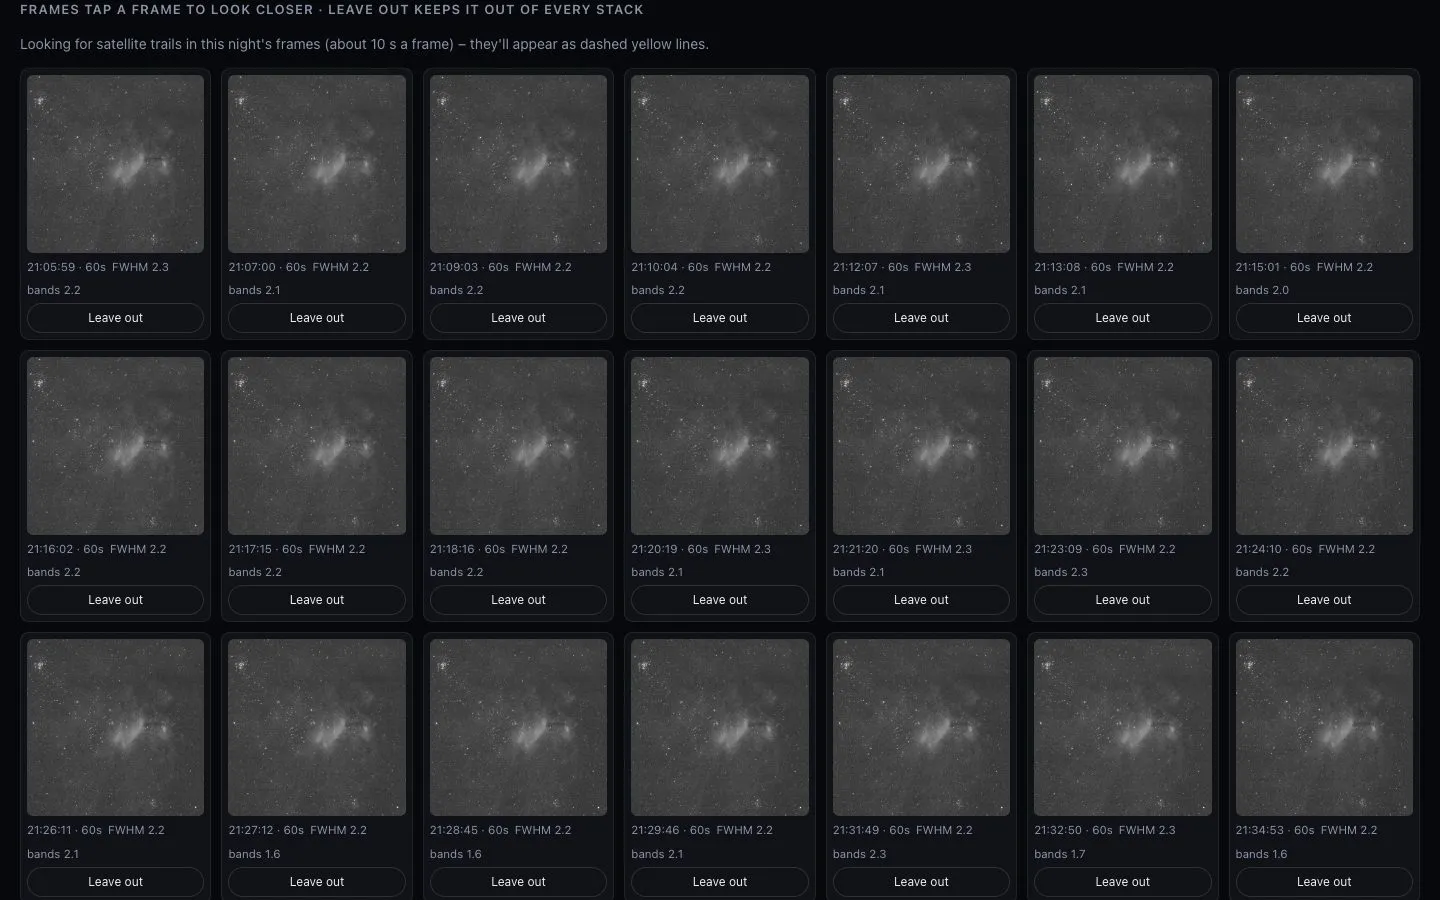Select the 'bands 1.7' label

[x=1060, y=854]
